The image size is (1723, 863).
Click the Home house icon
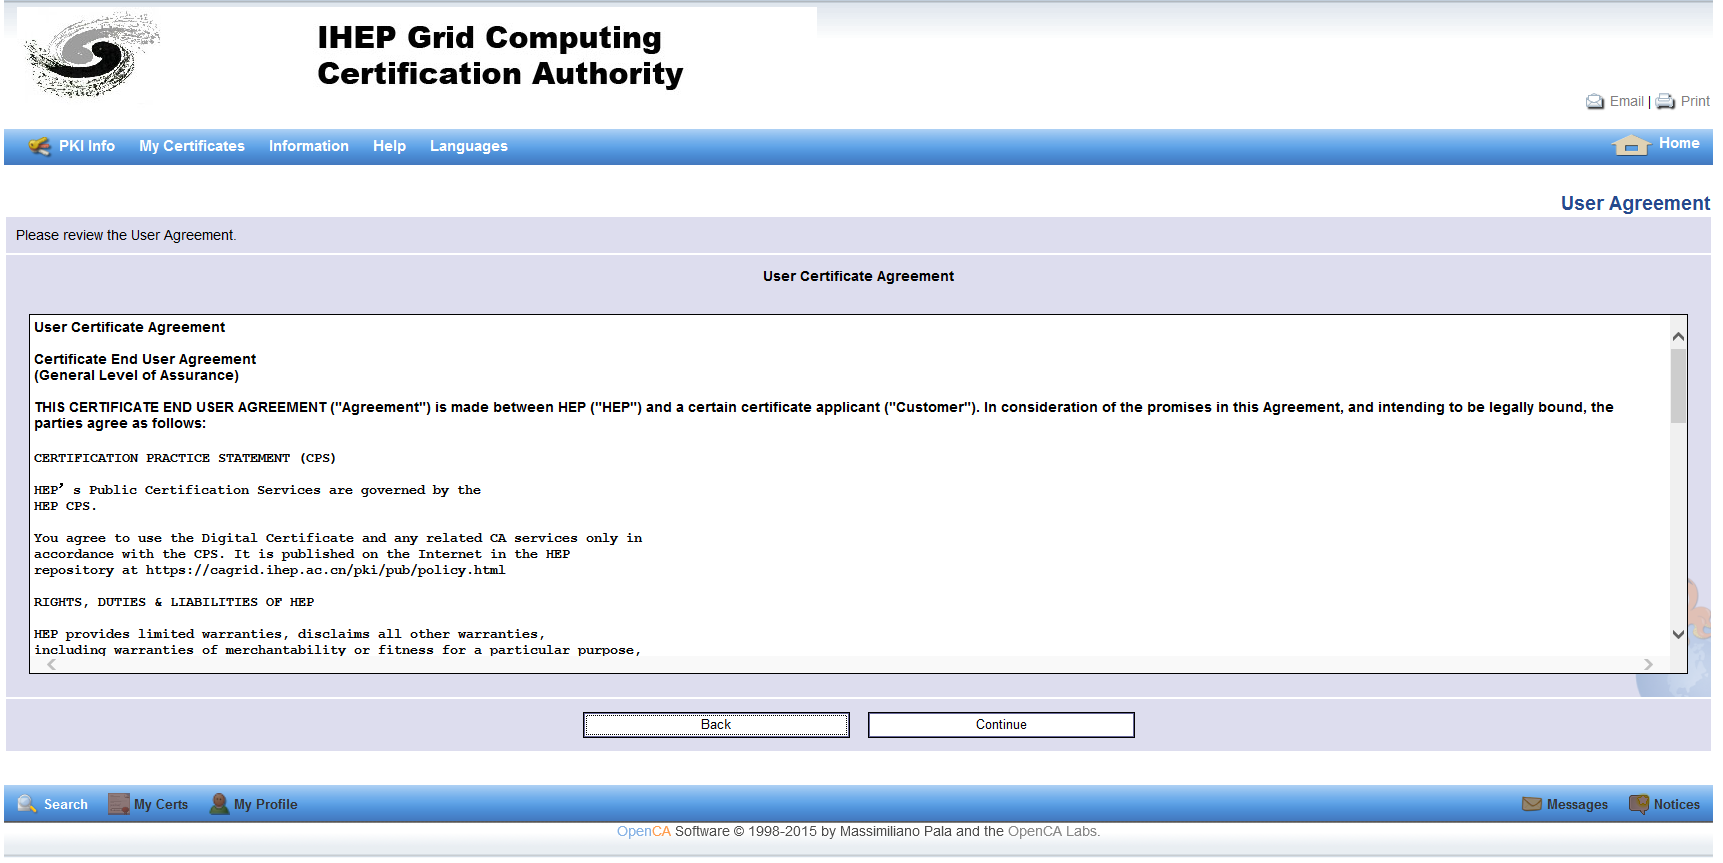click(x=1631, y=145)
